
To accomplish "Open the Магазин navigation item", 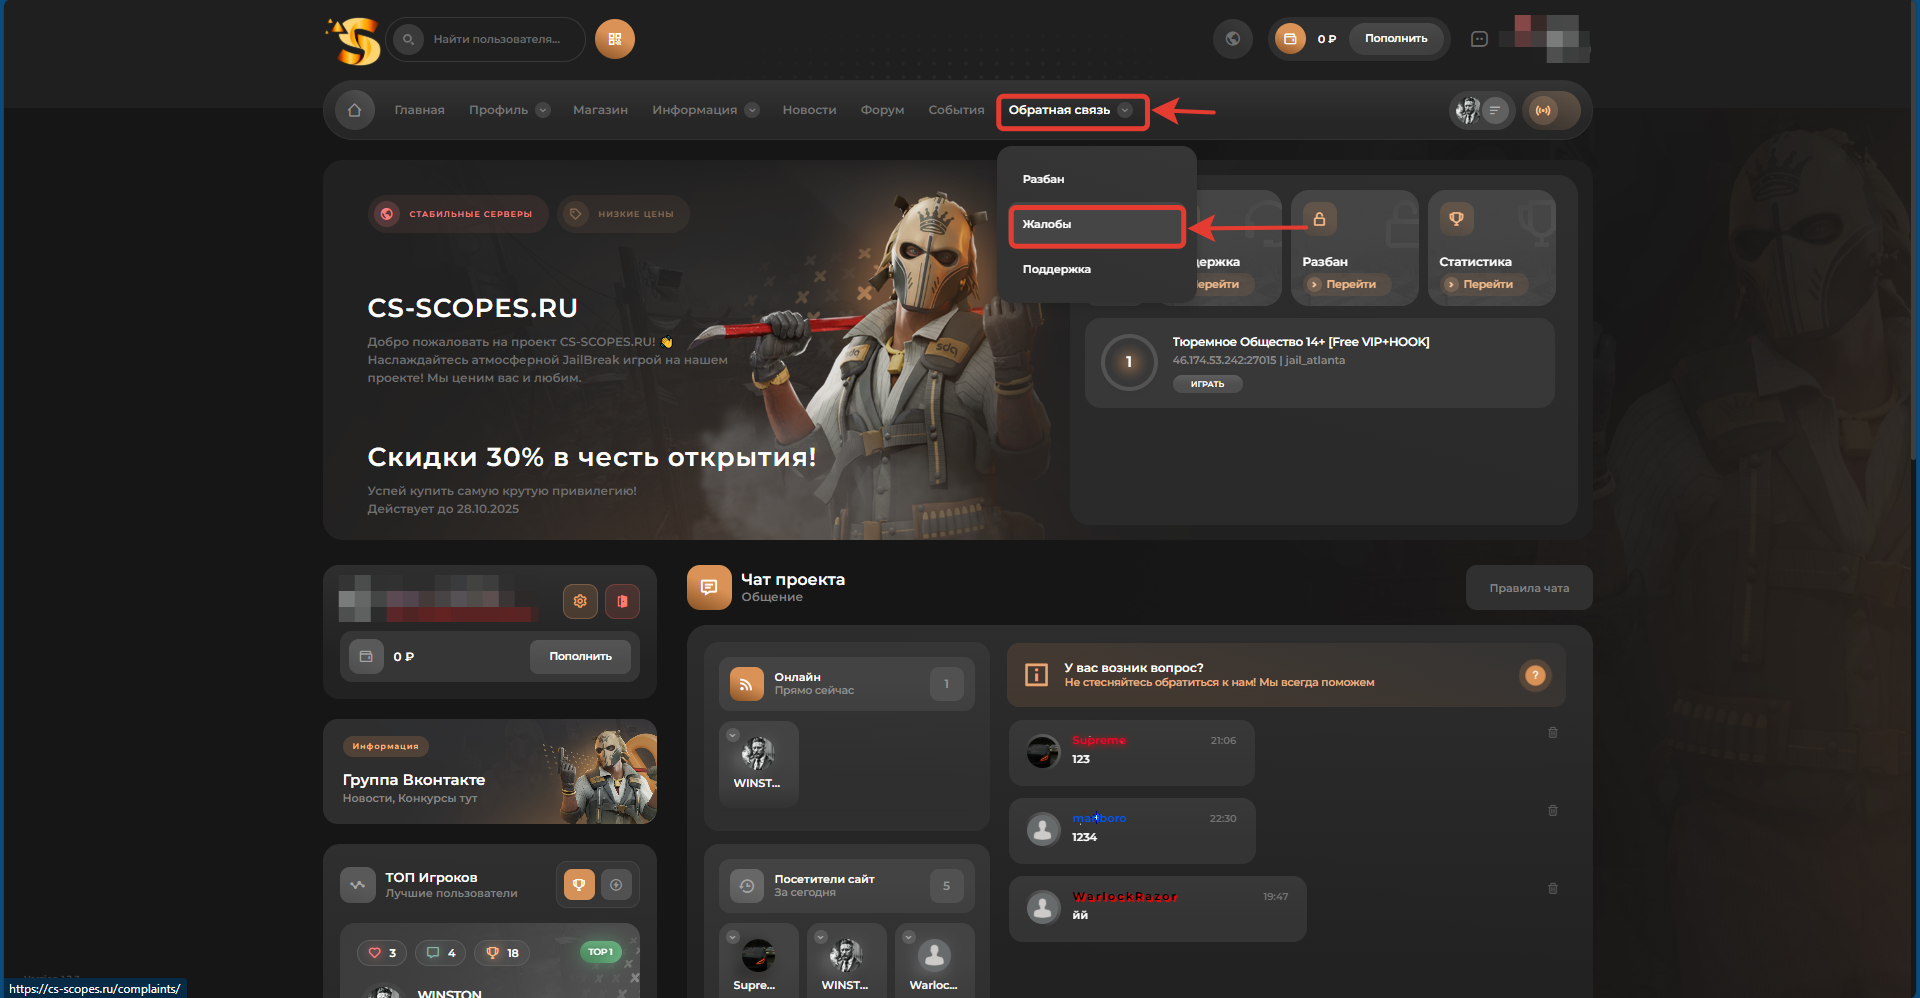I will [x=600, y=110].
